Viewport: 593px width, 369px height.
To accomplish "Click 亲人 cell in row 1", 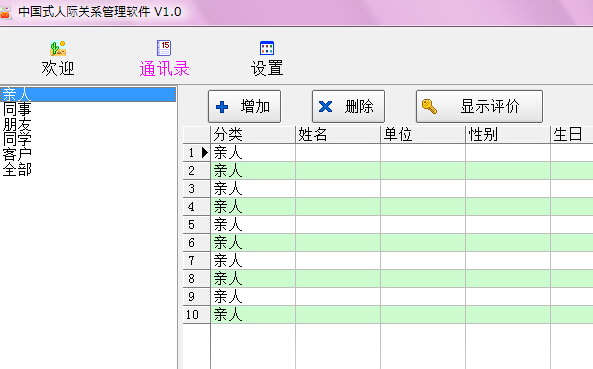I will tap(253, 153).
